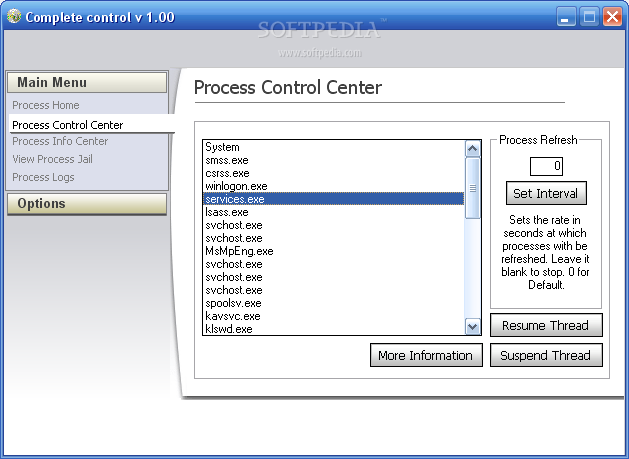This screenshot has width=629, height=459.
Task: Select smss.exe in the process list
Action: click(334, 160)
